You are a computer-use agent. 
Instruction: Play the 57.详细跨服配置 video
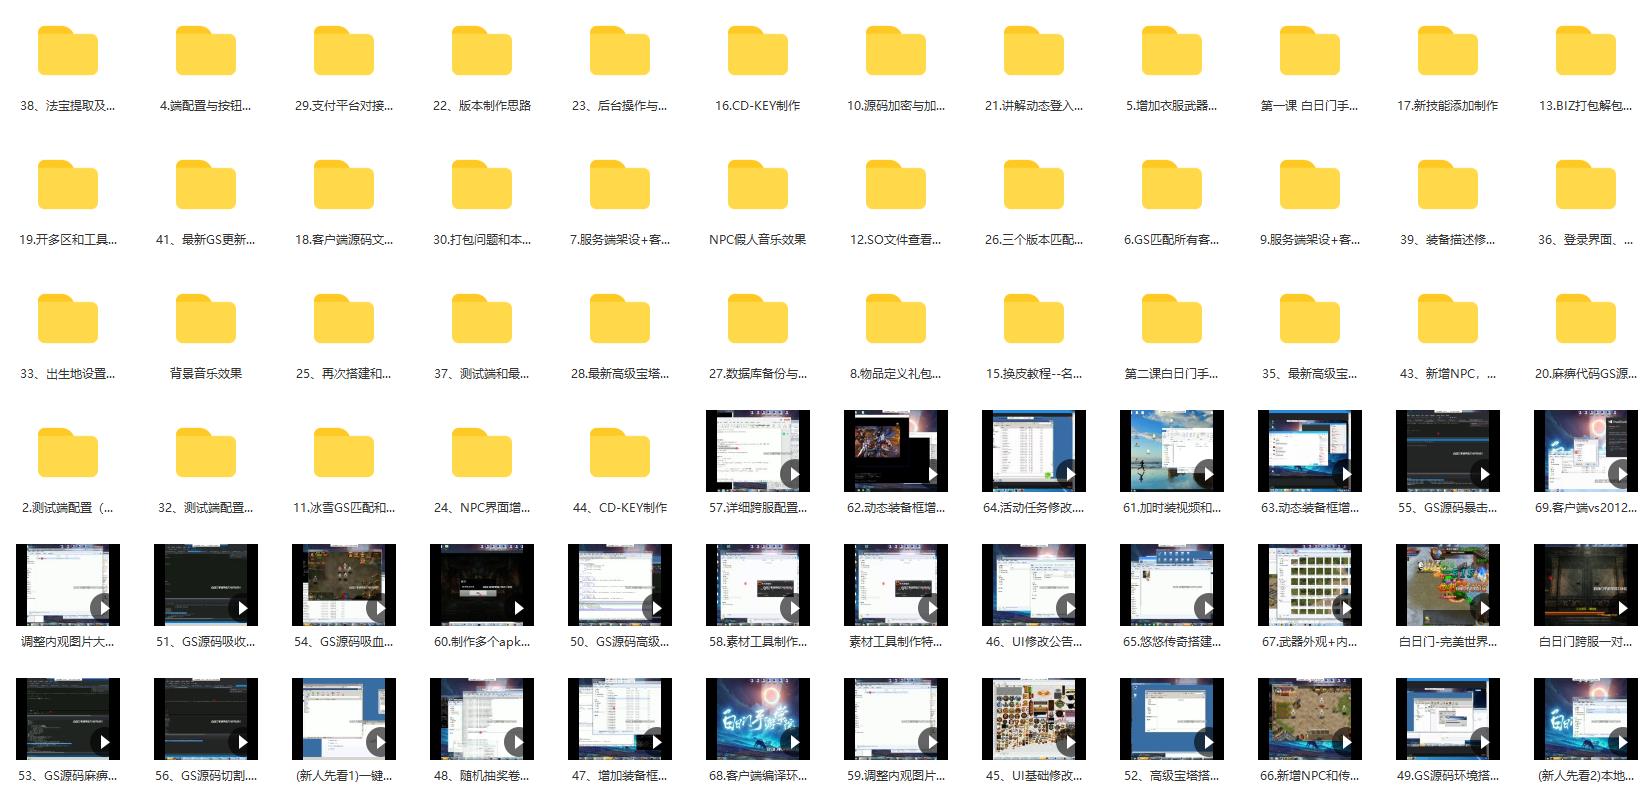pyautogui.click(x=757, y=451)
